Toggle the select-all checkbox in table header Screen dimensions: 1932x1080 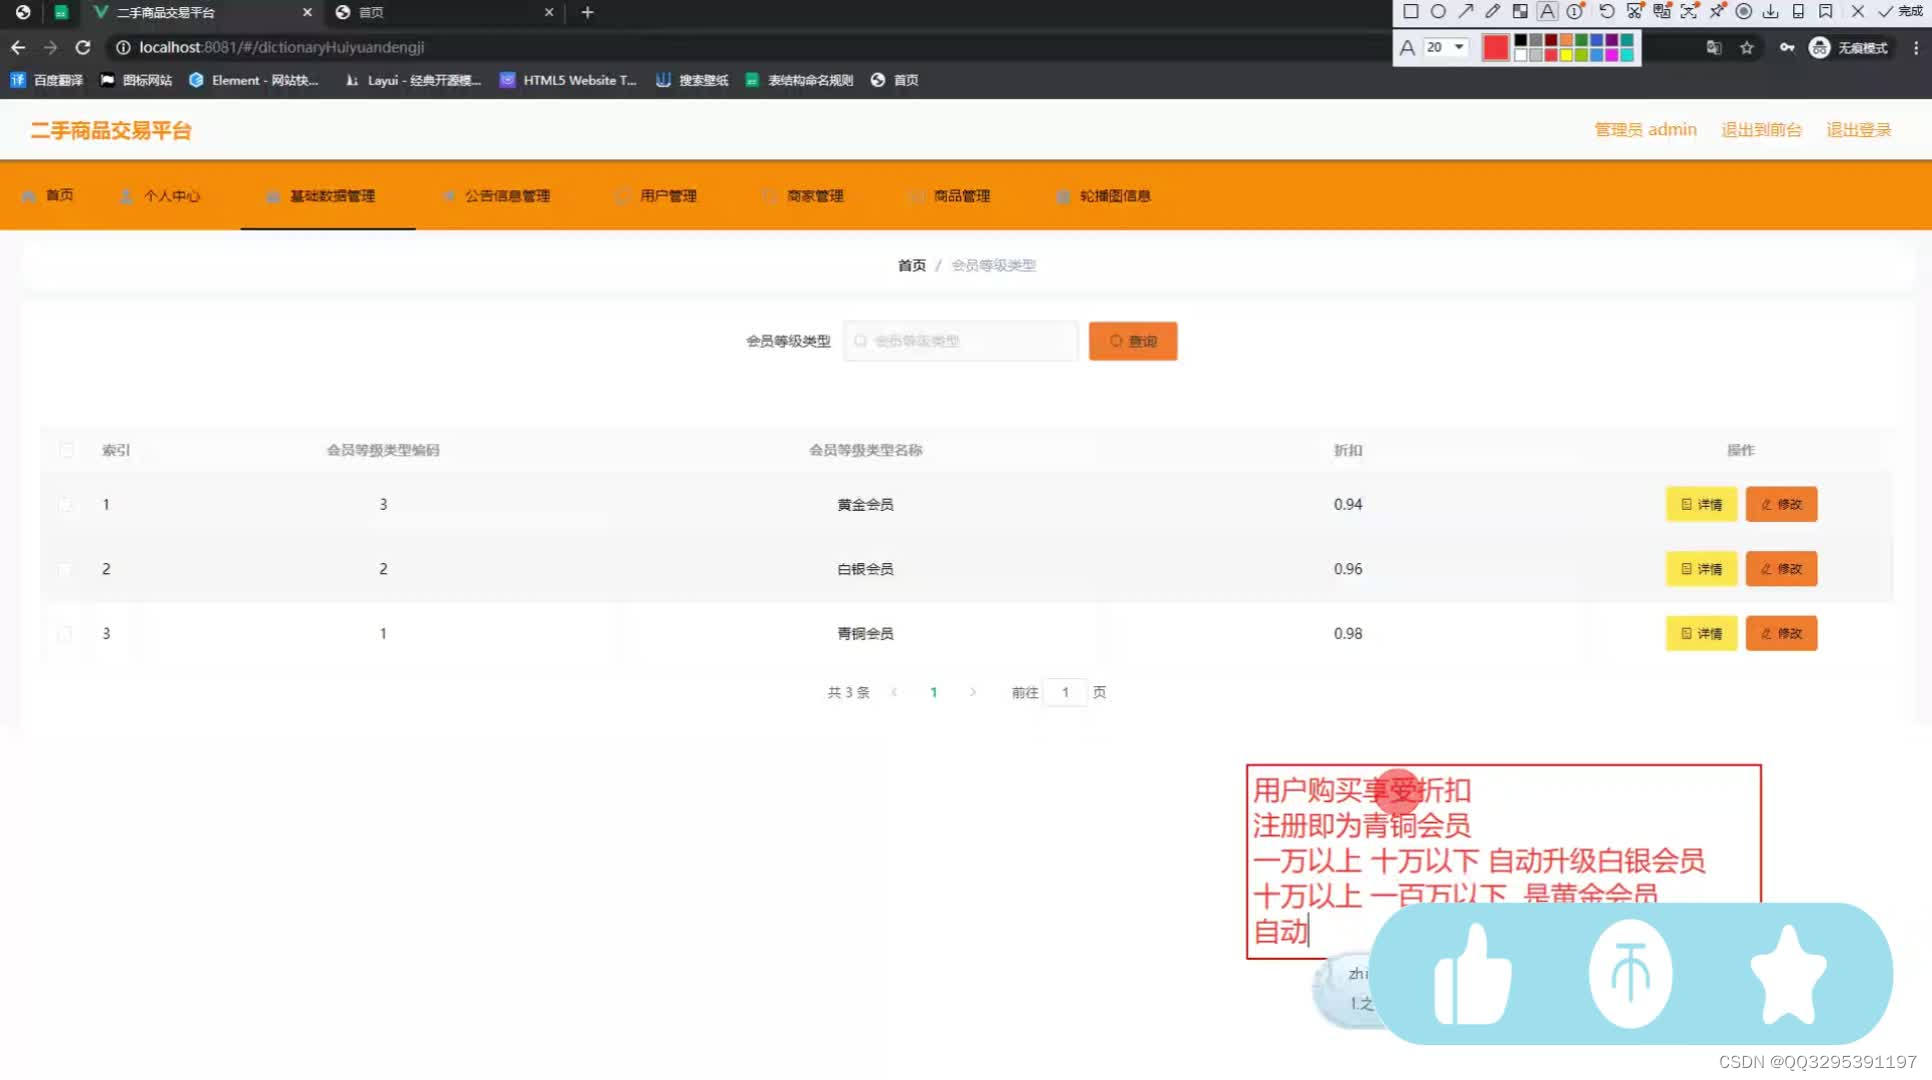(x=66, y=450)
